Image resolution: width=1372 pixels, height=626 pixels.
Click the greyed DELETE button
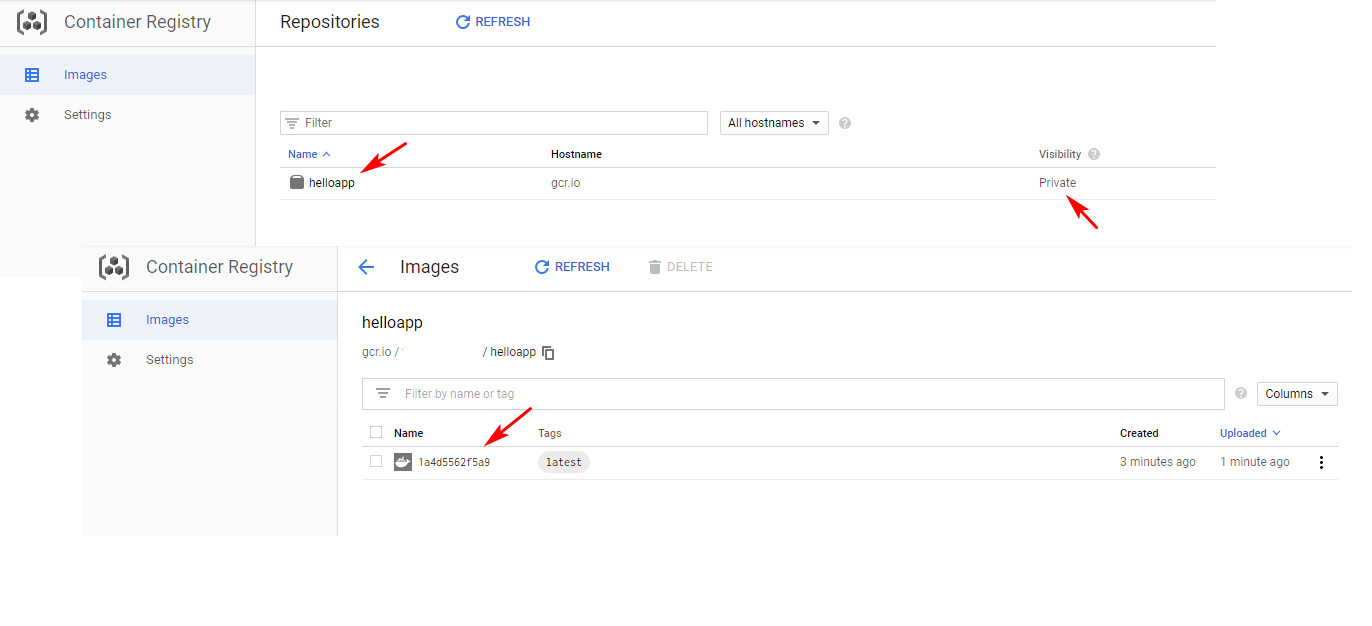680,267
